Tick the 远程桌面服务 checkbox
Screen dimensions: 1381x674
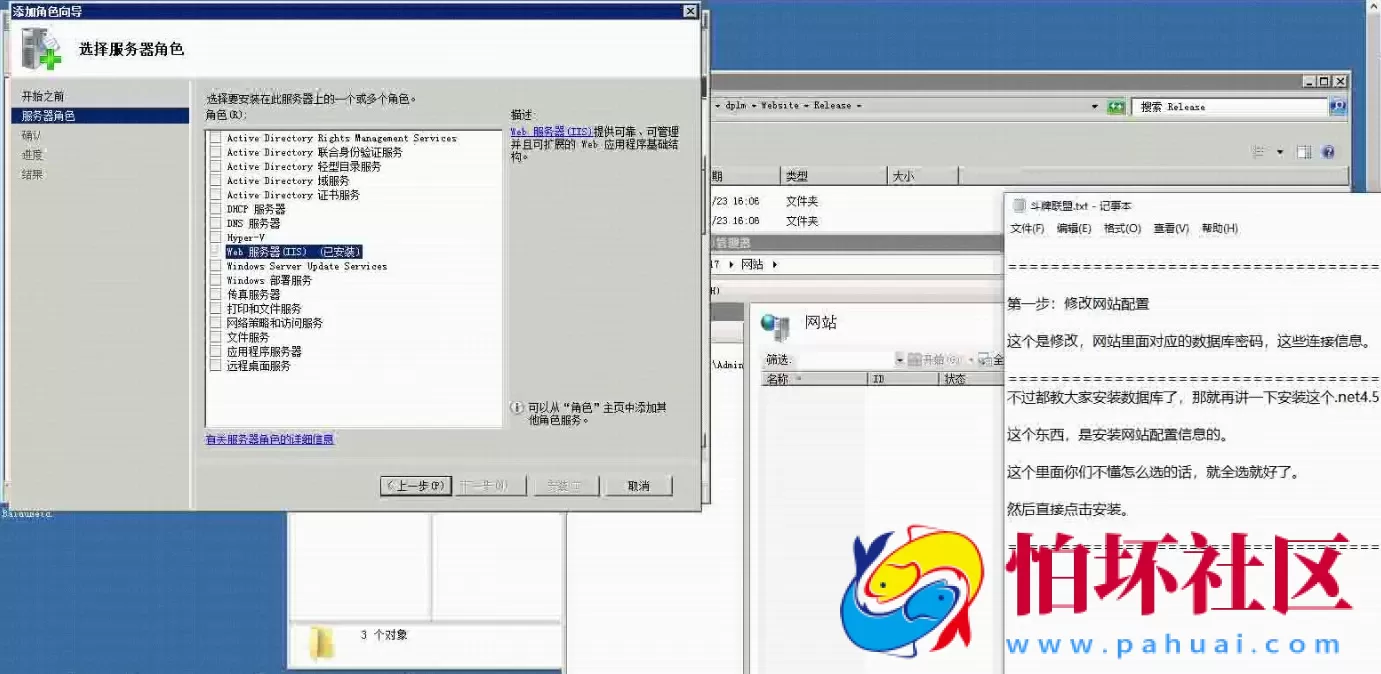215,366
